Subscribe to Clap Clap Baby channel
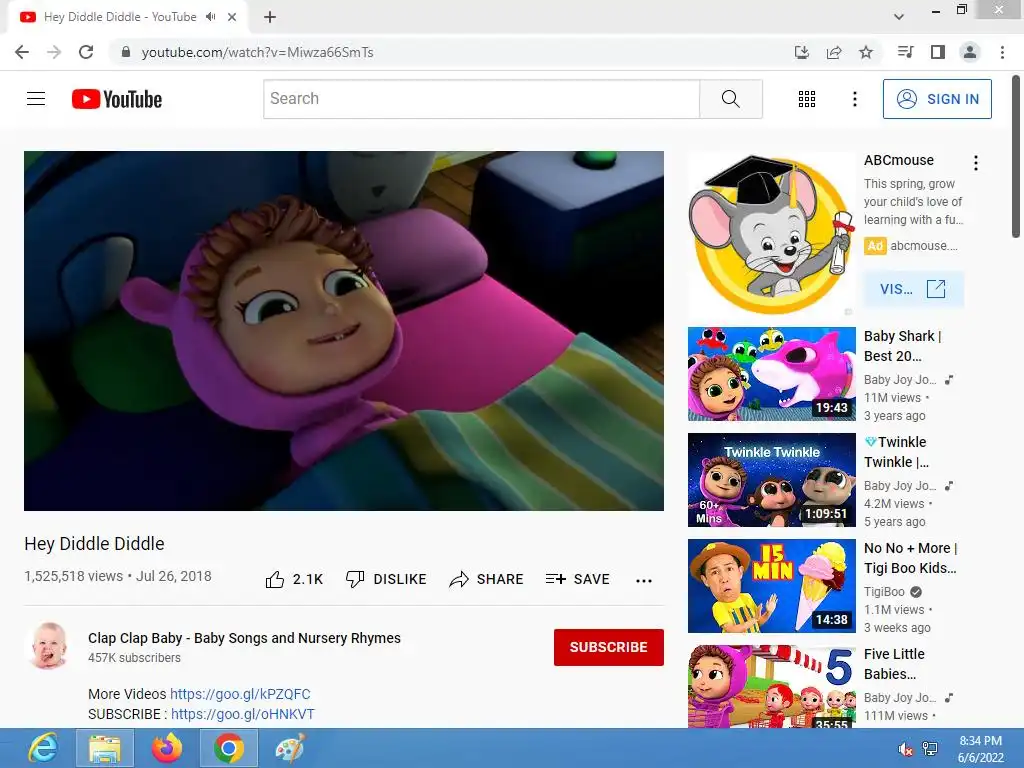The height and width of the screenshot is (768, 1024). 609,647
